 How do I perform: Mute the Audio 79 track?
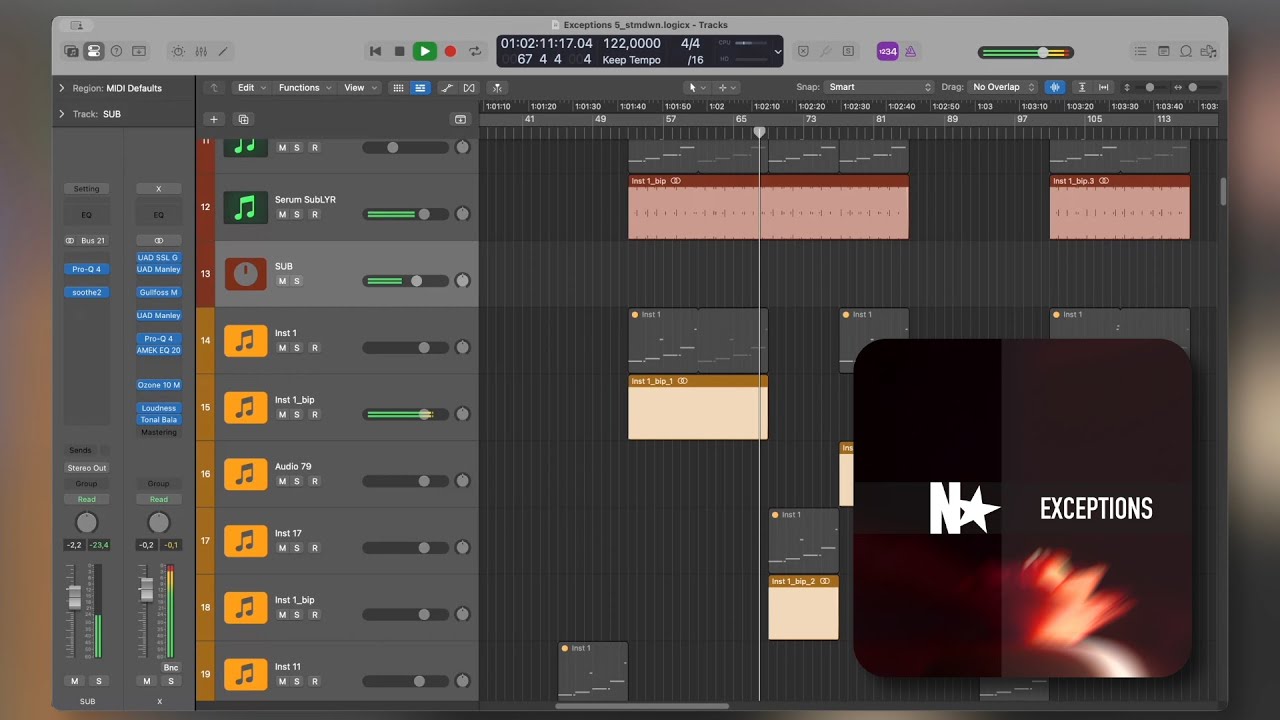[x=282, y=481]
